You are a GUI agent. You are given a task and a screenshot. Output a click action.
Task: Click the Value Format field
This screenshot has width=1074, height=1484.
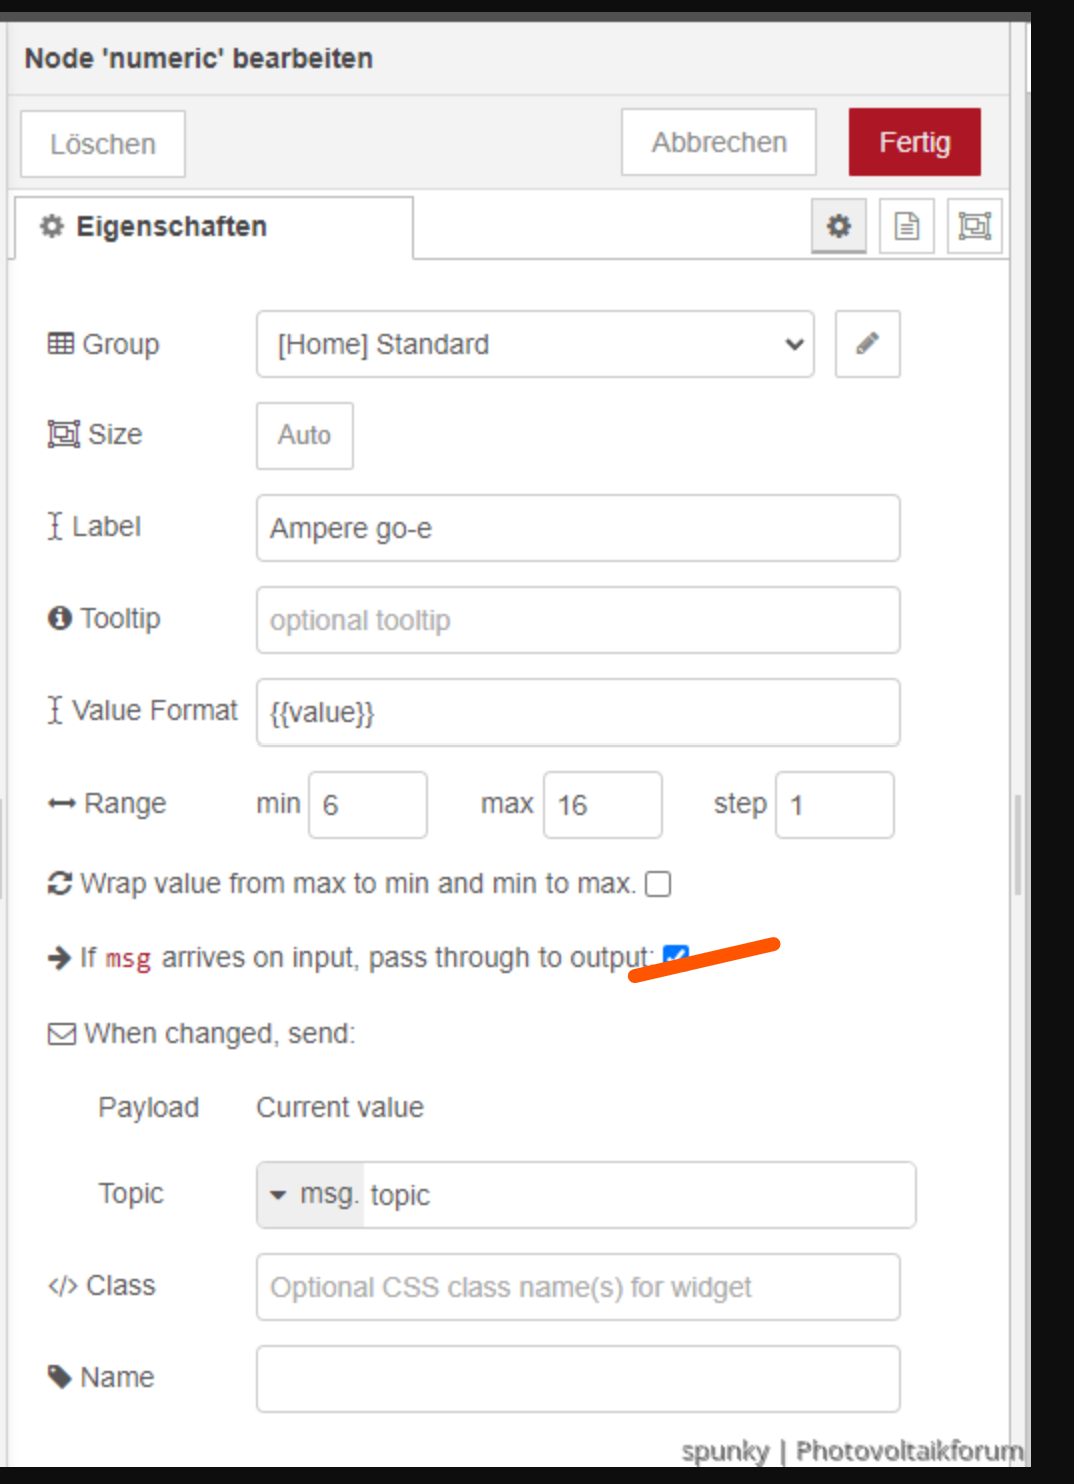point(577,712)
